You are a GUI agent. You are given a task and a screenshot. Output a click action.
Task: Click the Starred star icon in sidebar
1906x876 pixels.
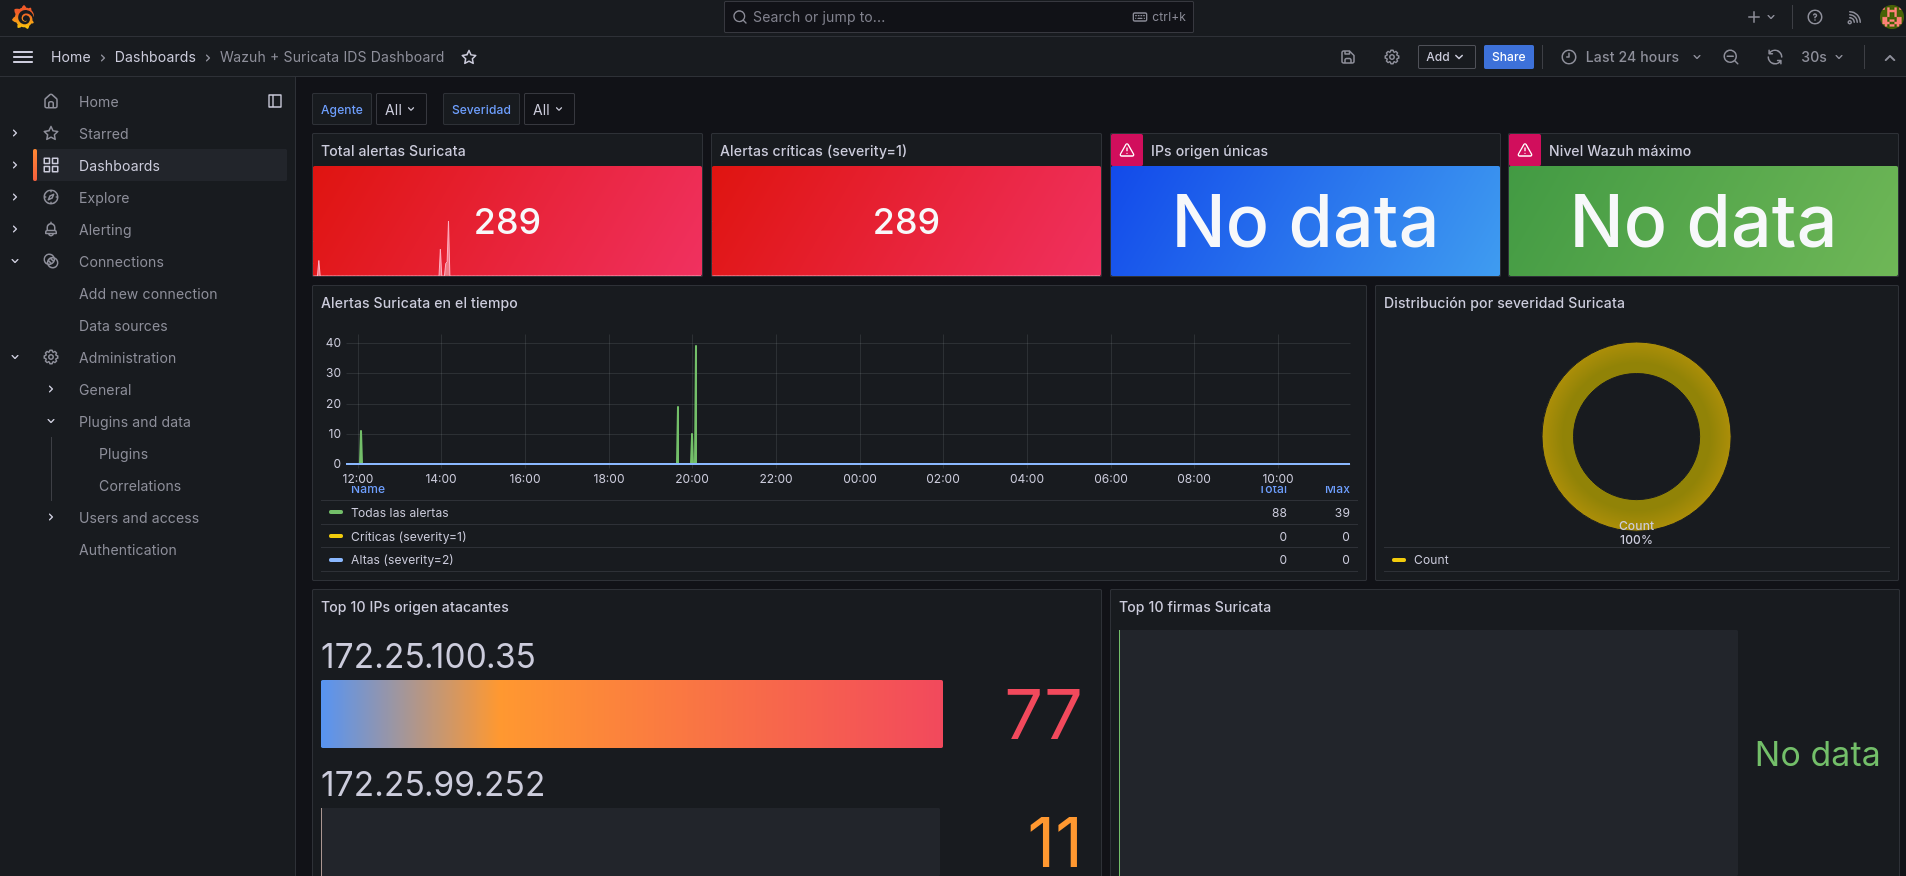click(51, 133)
